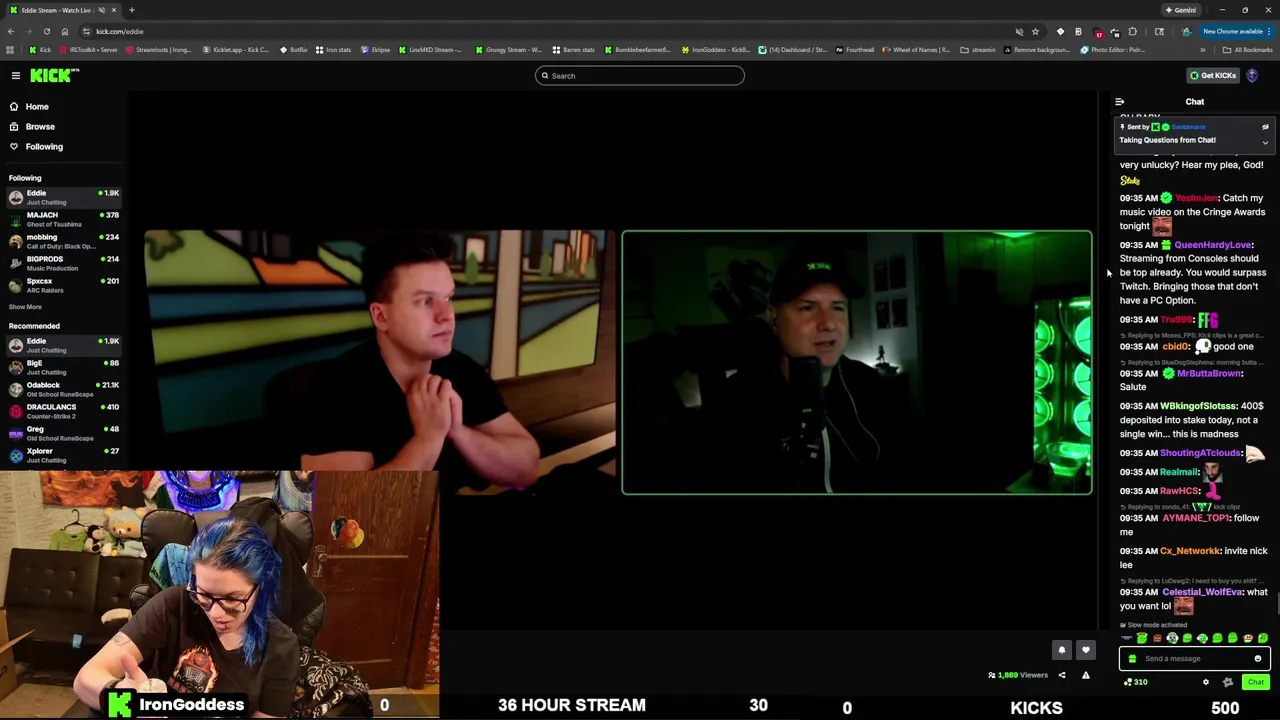Mute the Eddie Stream browser tab
Image resolution: width=1280 pixels, height=720 pixels.
[x=102, y=10]
